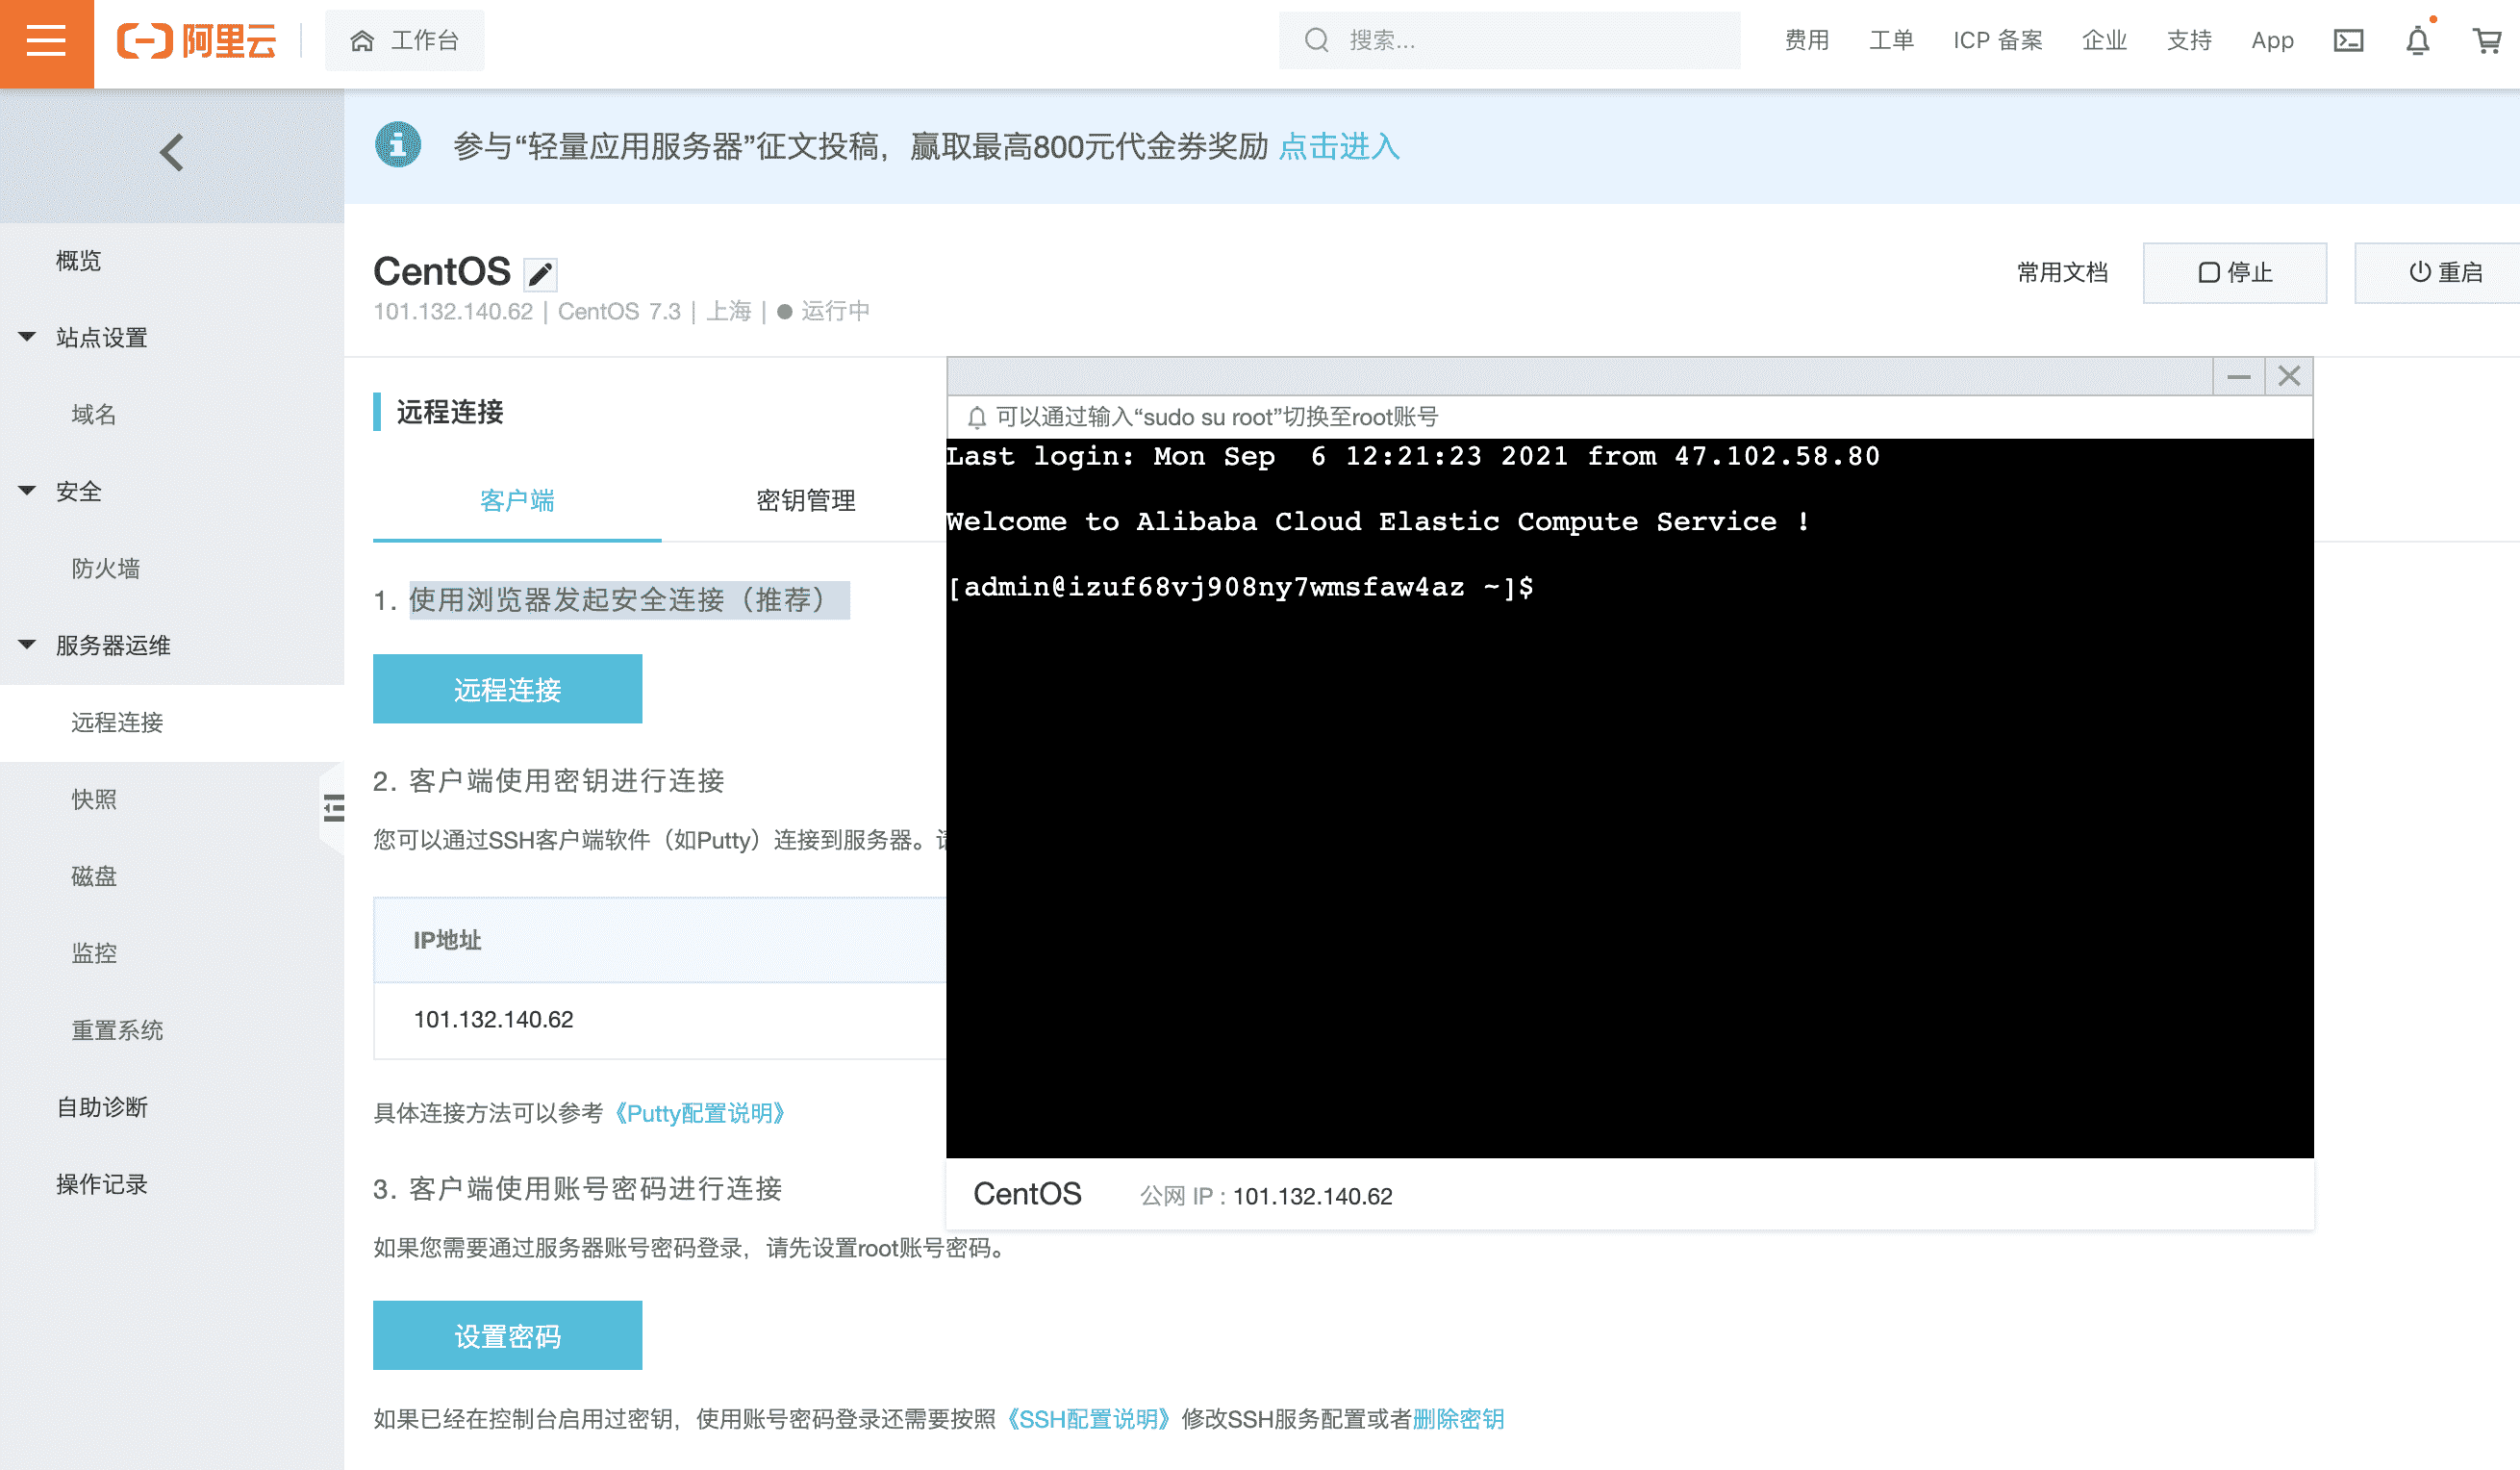2520x1470 pixels.
Task: Click the 运行中 status text
Action: 834,311
